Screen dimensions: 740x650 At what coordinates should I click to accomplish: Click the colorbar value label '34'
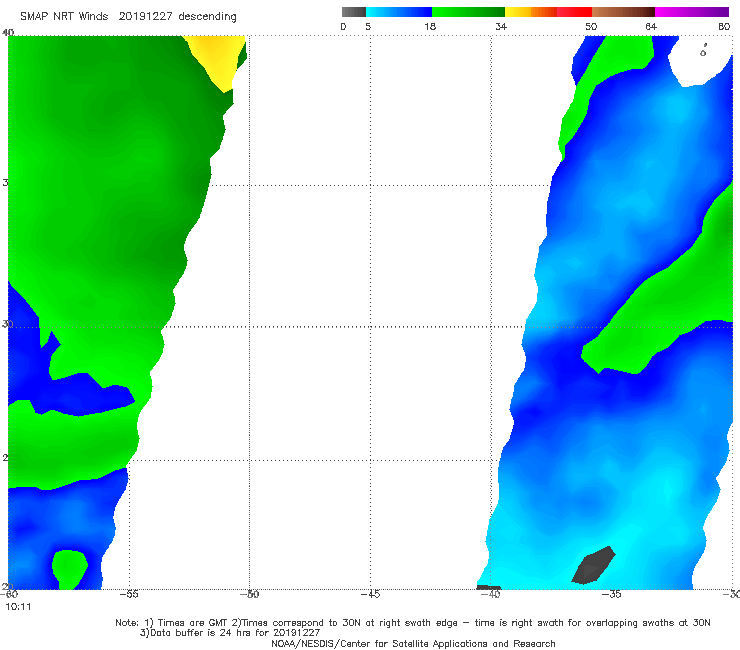(501, 27)
